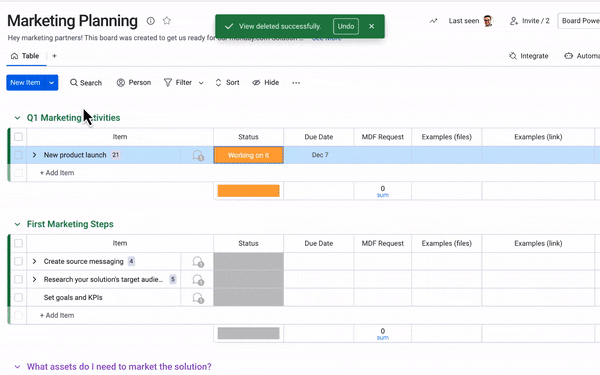
Task: Open New Item dropdown arrow
Action: [52, 83]
